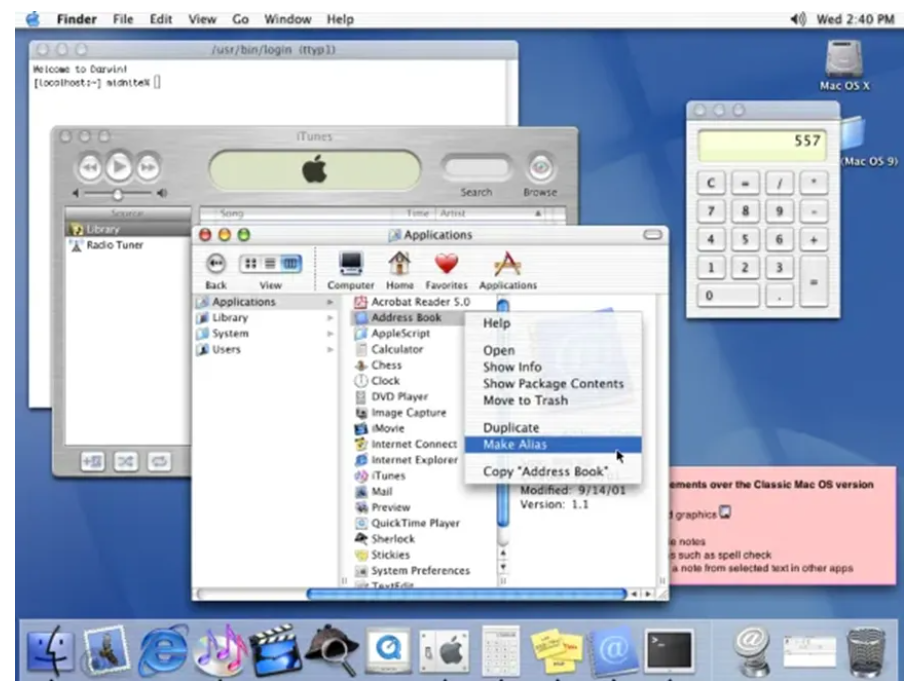
Task: Expand the Applications folder arrow
Action: [x=330, y=302]
